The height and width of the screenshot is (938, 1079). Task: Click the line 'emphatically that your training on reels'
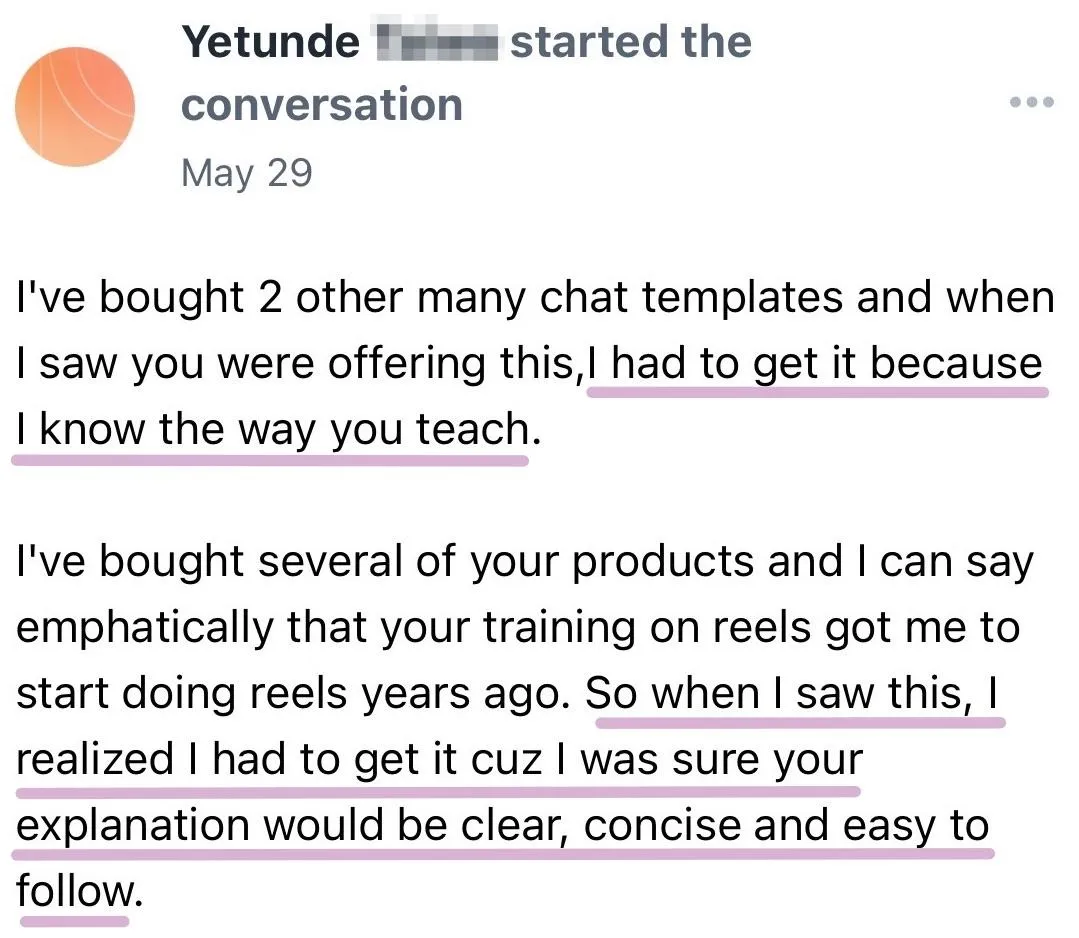click(x=518, y=628)
